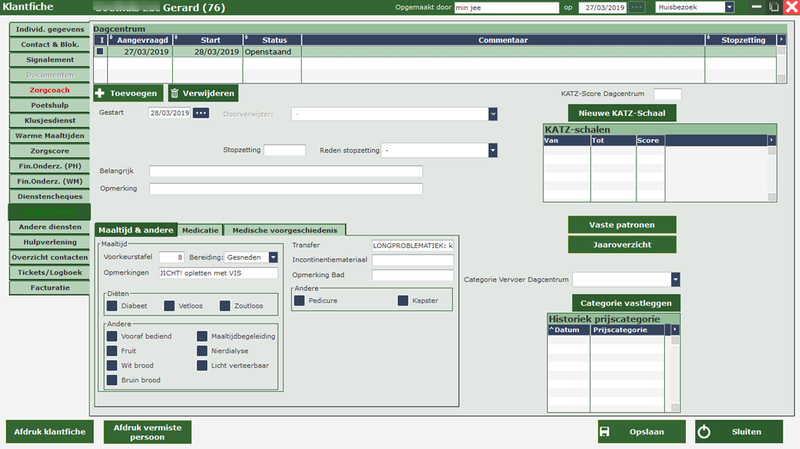The image size is (800, 449).
Task: Check the Pedicure checkbox
Action: 300,300
